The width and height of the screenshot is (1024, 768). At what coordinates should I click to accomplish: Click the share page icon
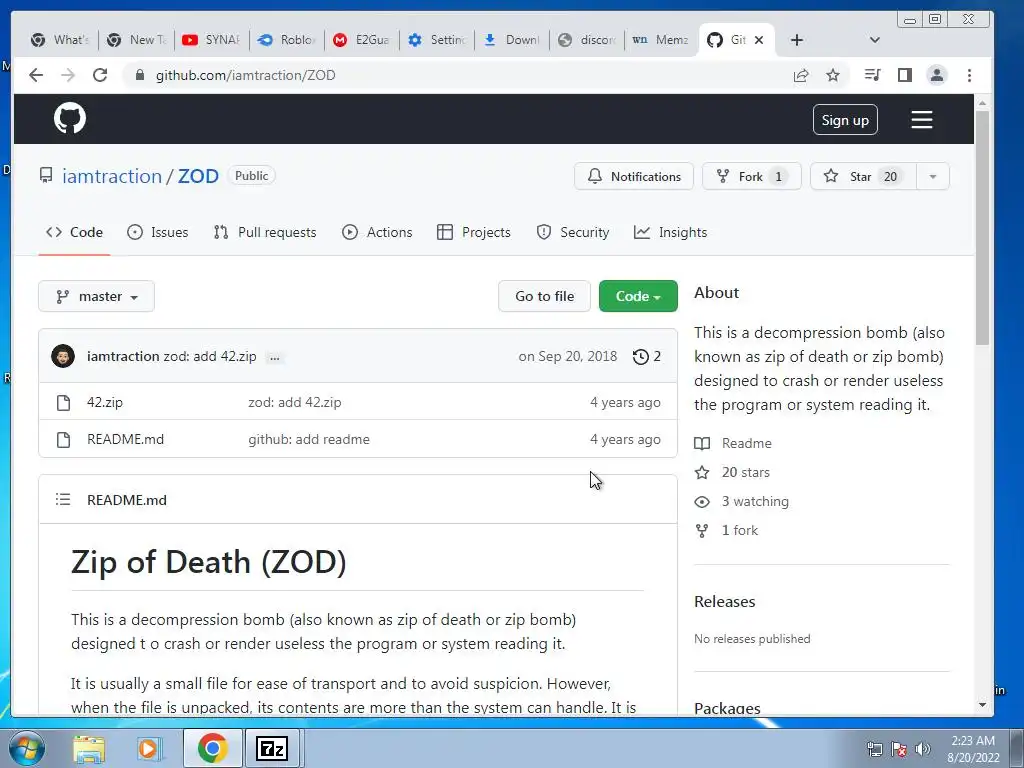pos(801,75)
